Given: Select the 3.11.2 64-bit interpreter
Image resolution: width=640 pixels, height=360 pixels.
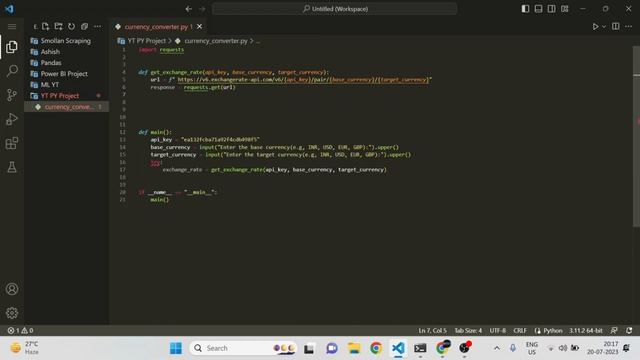Looking at the screenshot, I should point(586,330).
